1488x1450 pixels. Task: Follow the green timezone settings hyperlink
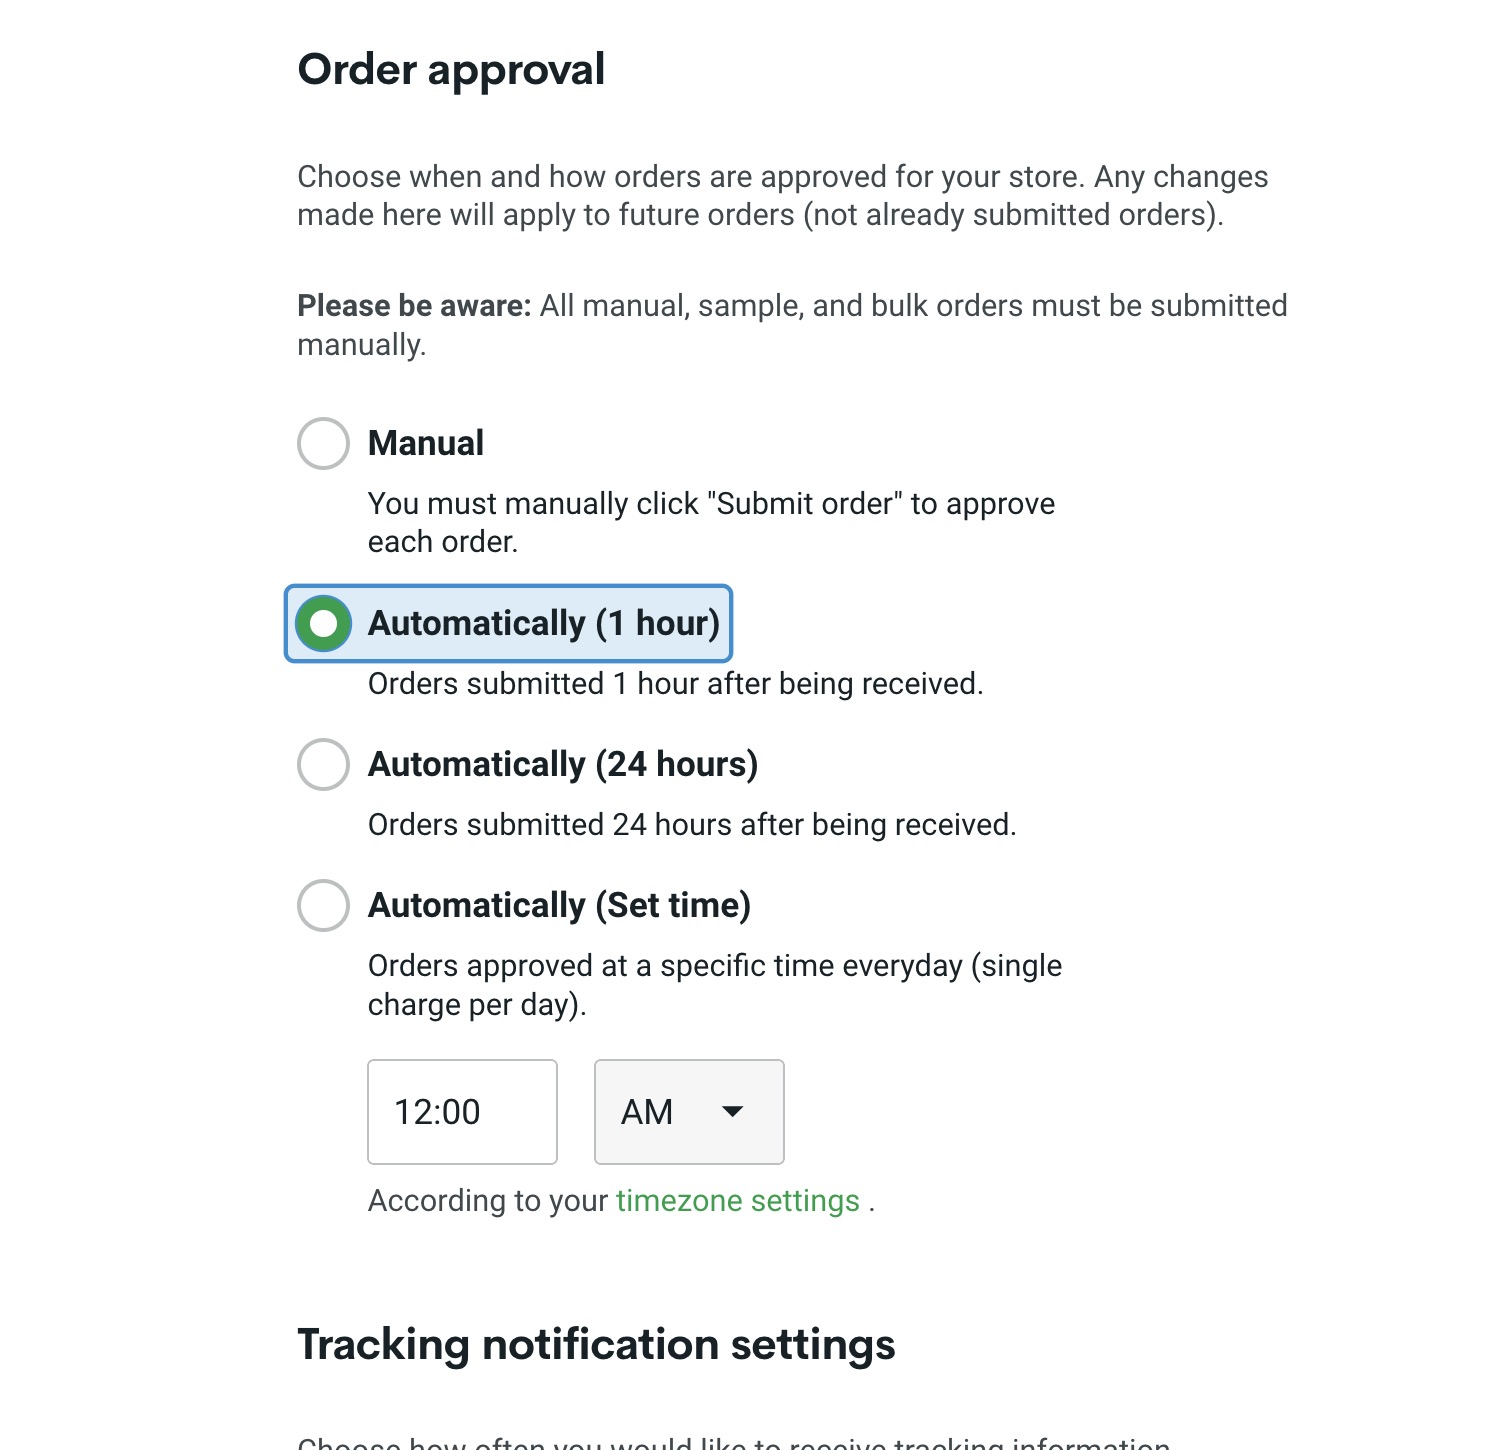coord(738,1200)
